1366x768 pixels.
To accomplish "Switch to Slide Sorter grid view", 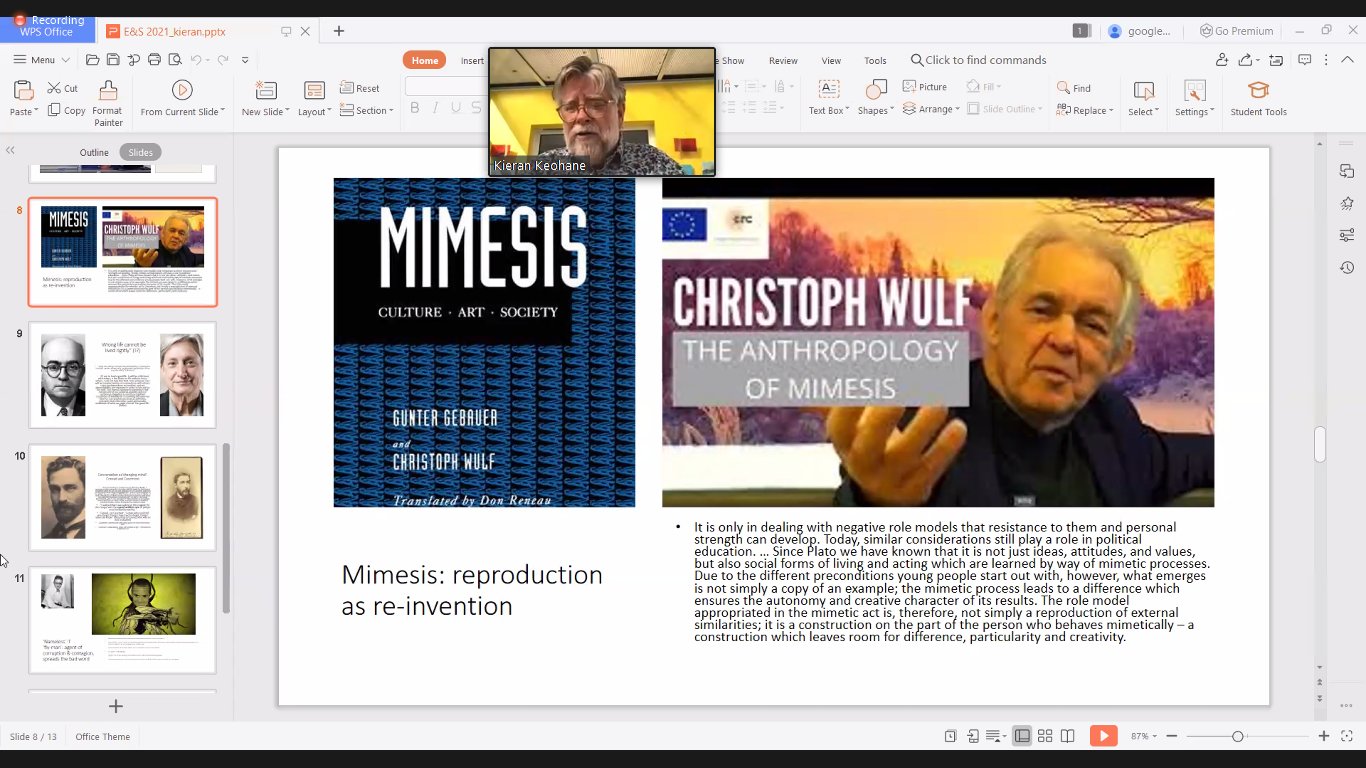I will [1045, 736].
